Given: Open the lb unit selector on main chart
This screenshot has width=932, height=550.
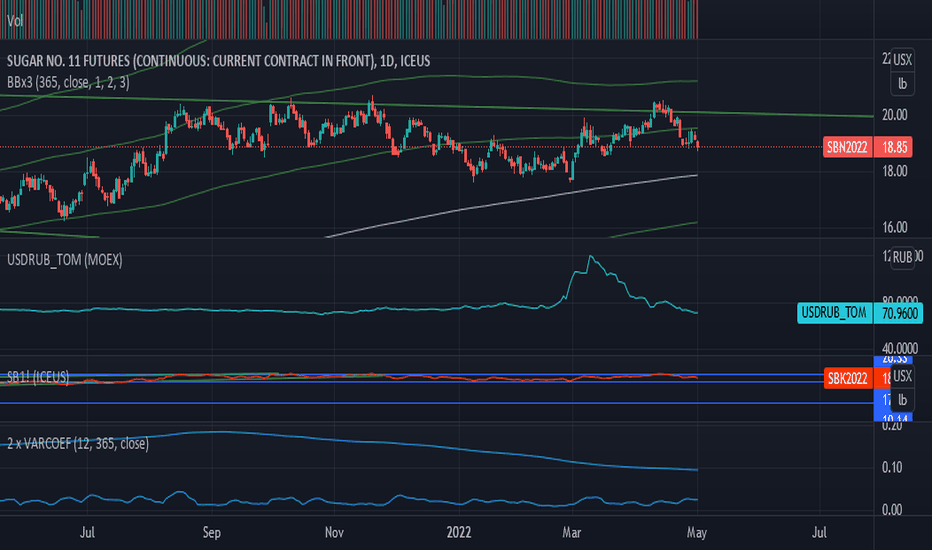Looking at the screenshot, I should click(902, 84).
